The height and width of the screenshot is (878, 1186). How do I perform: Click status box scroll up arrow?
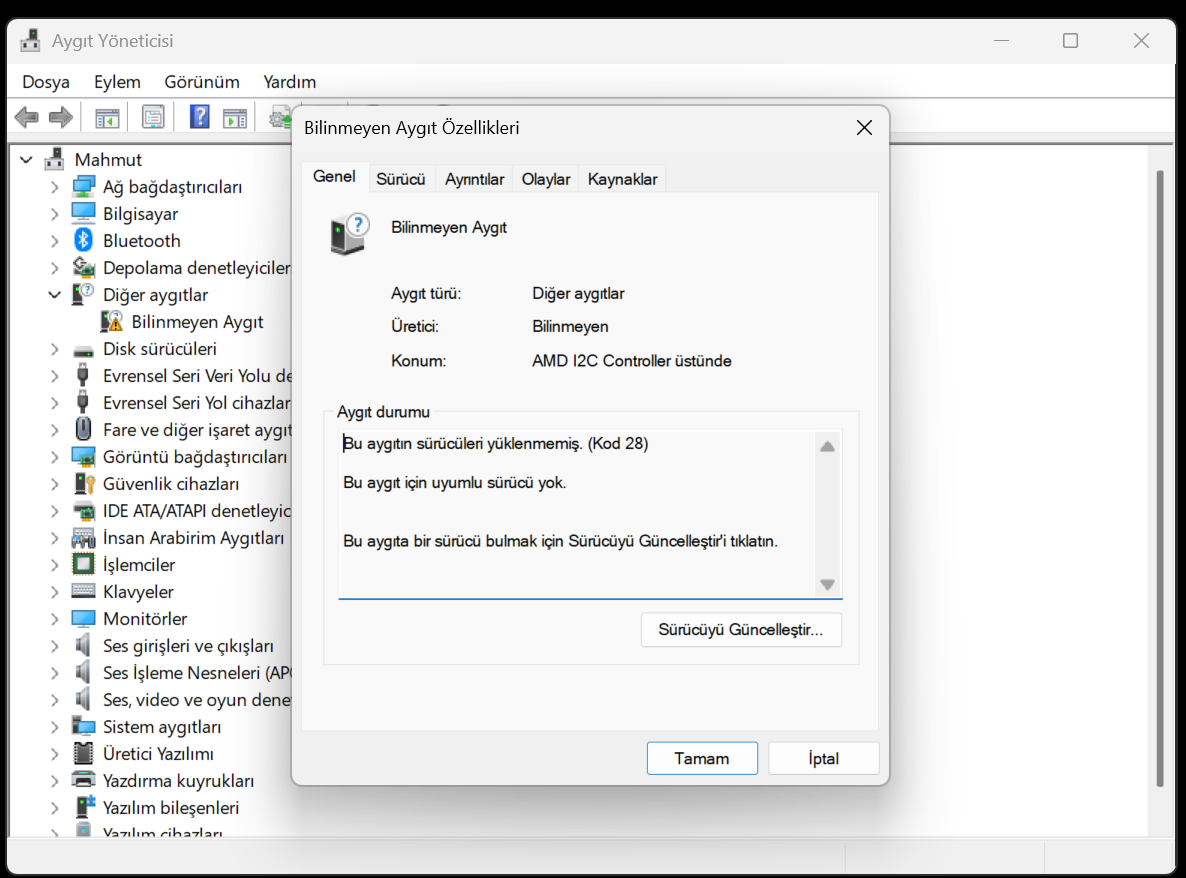point(827,446)
